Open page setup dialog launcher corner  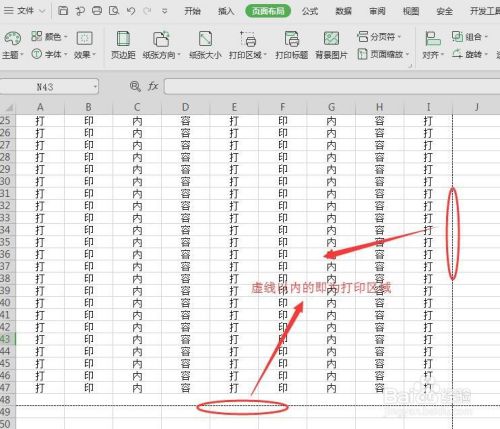(x=410, y=66)
